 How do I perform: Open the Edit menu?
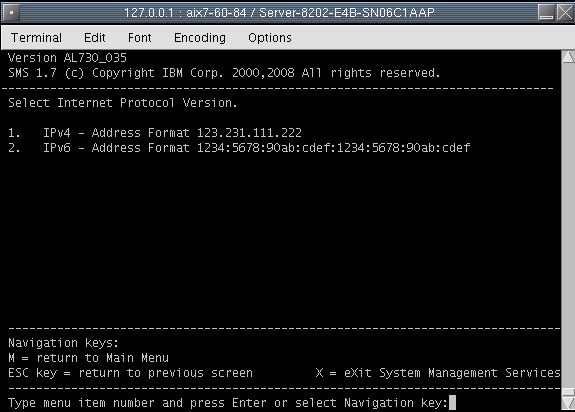point(95,38)
